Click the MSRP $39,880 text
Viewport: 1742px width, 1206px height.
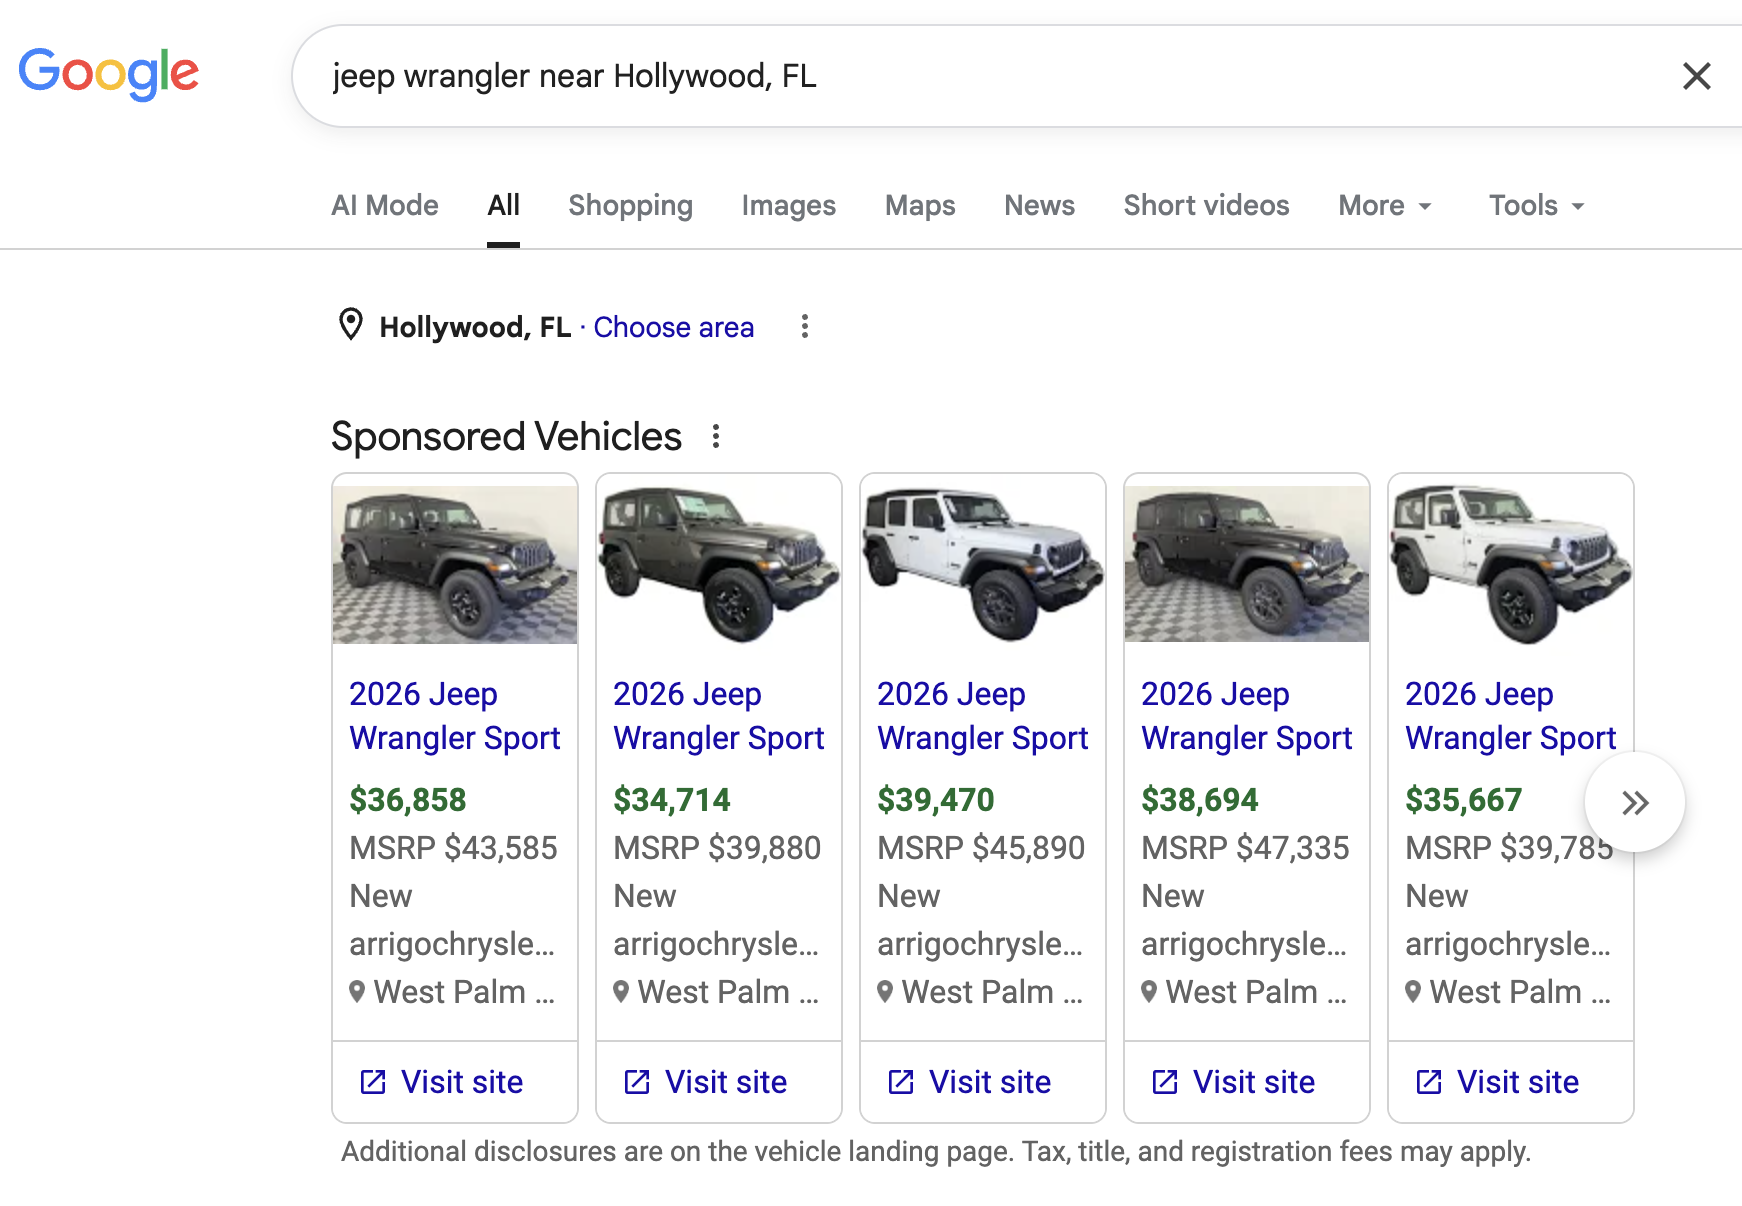point(717,848)
